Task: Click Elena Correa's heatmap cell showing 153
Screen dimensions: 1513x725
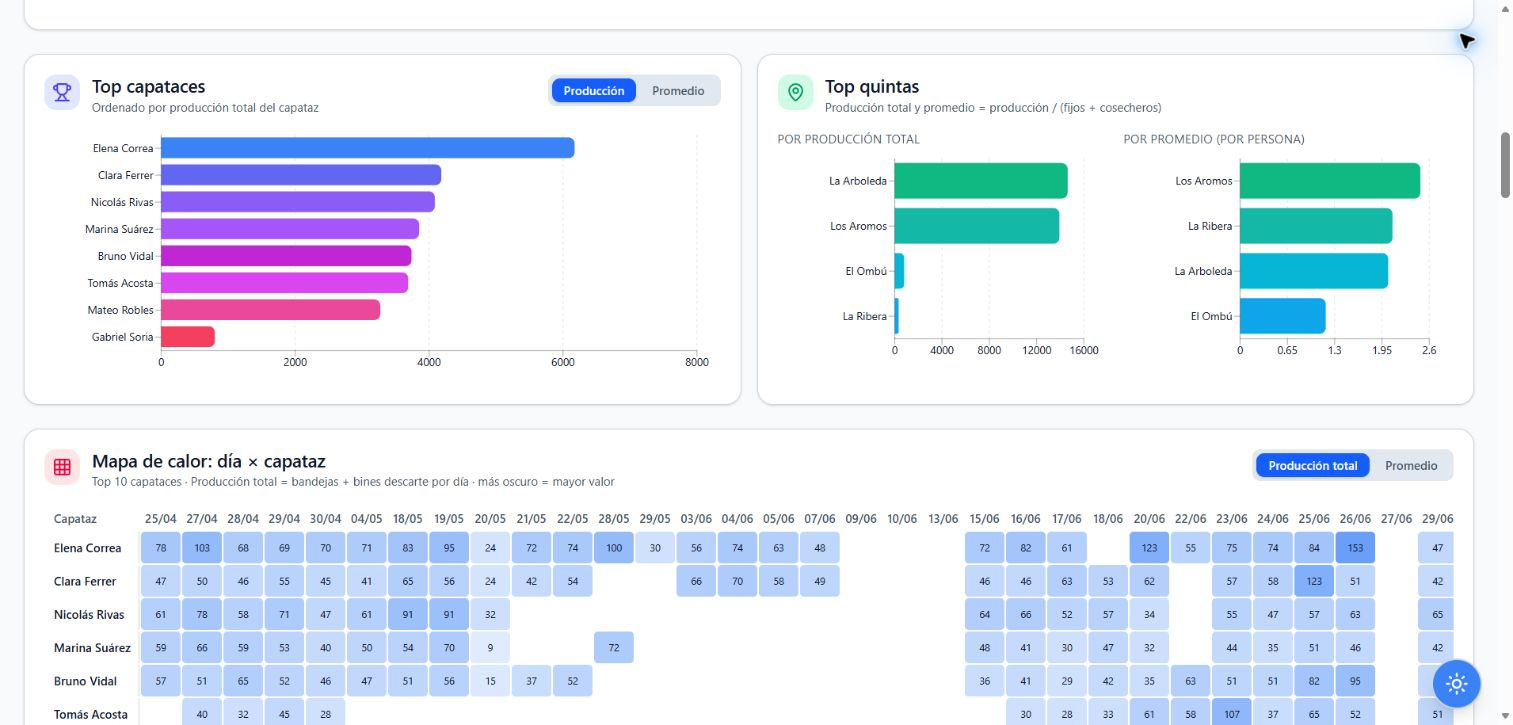Action: click(1355, 548)
